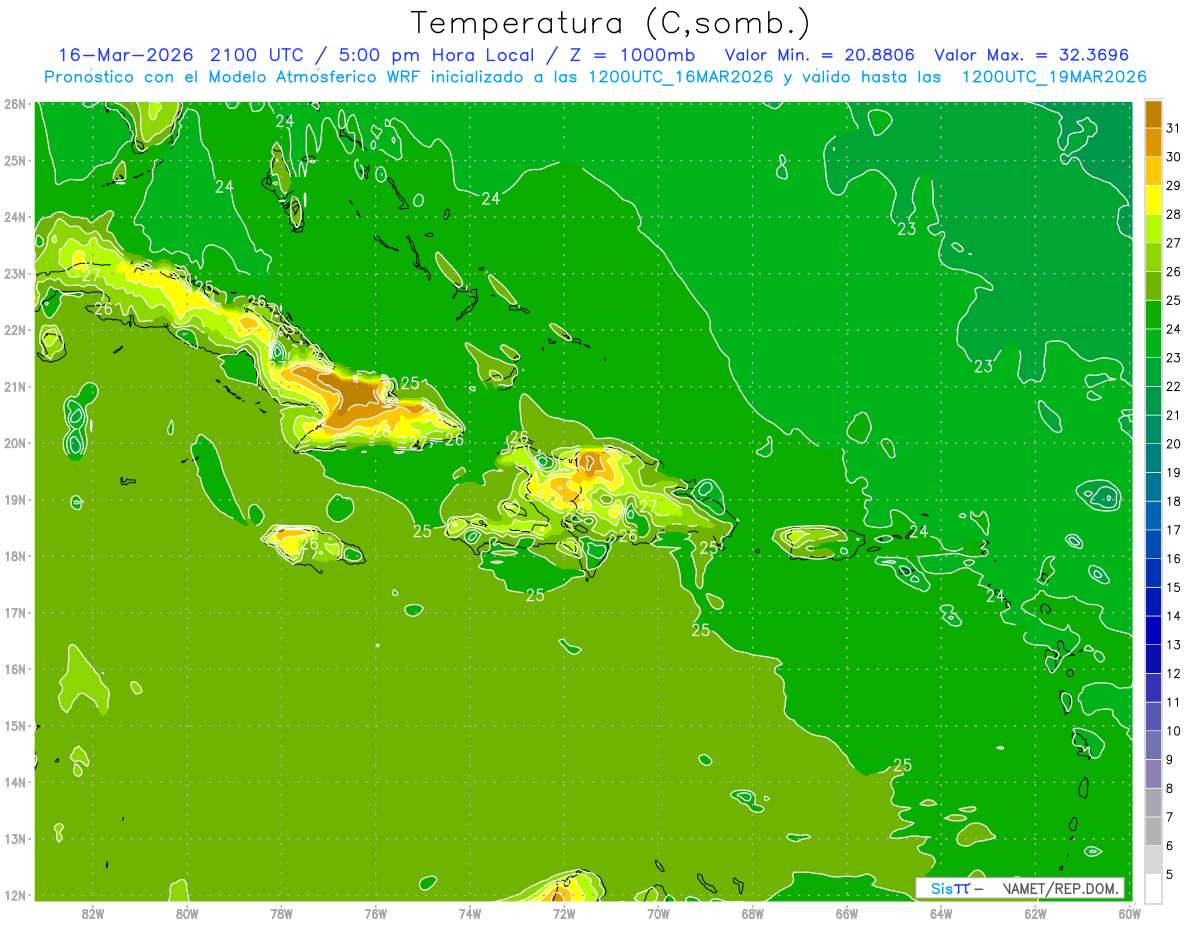Click the "28" label on the color legend
Viewport: 1200px width, 927px height.
[1173, 214]
